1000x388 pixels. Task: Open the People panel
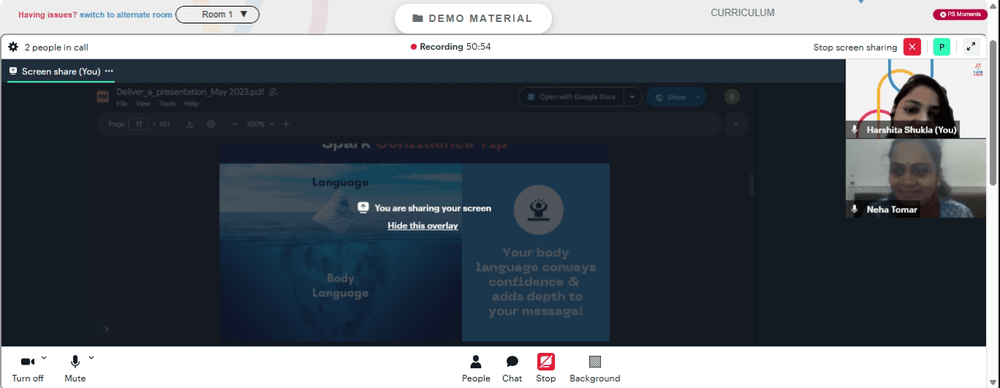[x=476, y=369]
